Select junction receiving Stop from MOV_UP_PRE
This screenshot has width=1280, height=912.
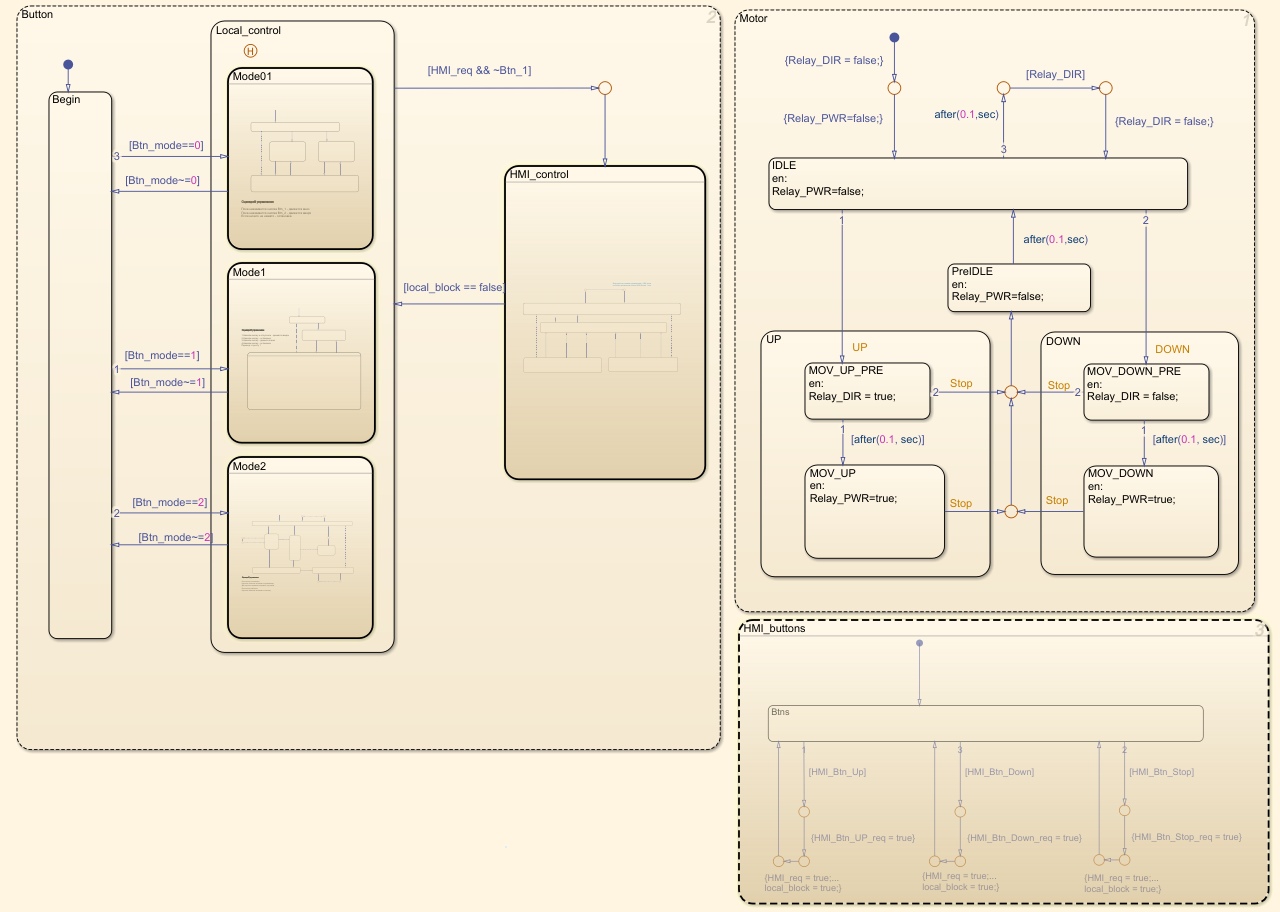pyautogui.click(x=1011, y=392)
